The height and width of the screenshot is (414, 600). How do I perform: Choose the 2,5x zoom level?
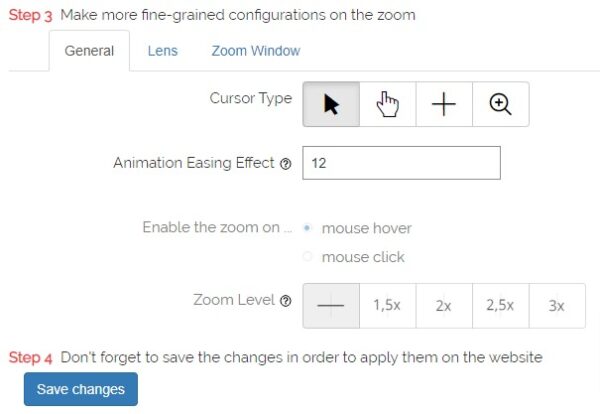pyautogui.click(x=500, y=306)
